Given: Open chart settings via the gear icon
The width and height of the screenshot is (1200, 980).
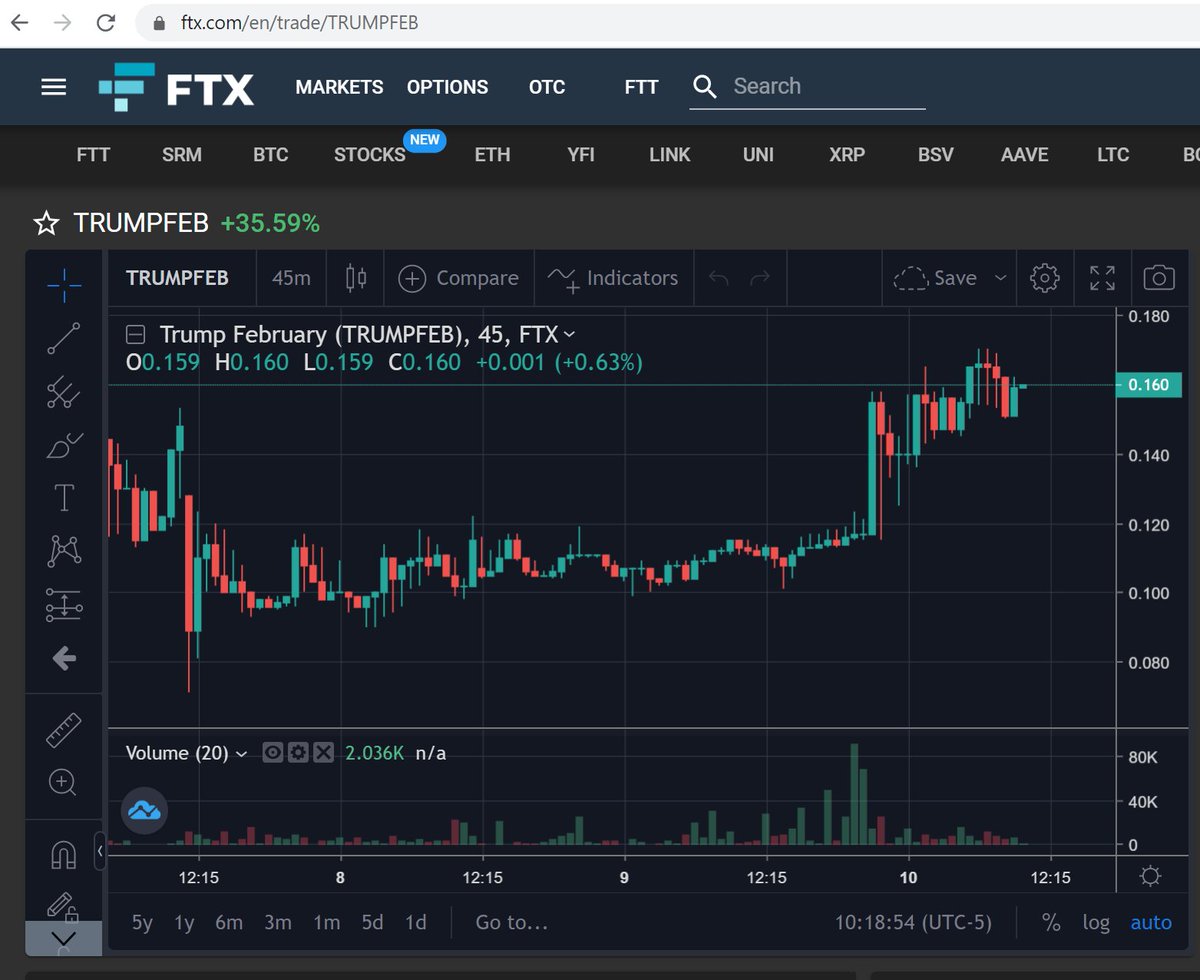Looking at the screenshot, I should [x=1044, y=278].
